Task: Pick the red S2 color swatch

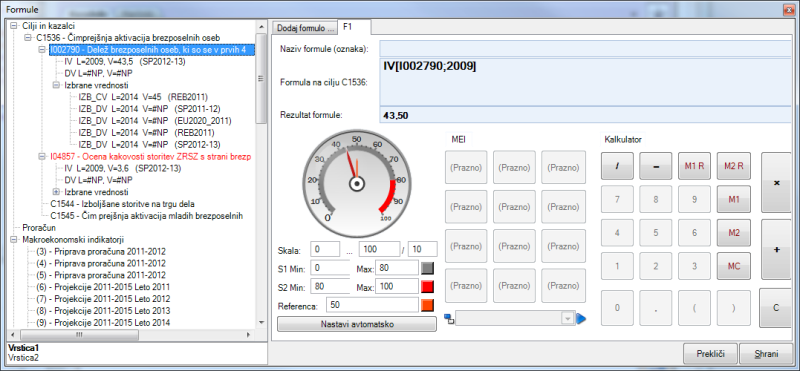Action: [x=428, y=287]
